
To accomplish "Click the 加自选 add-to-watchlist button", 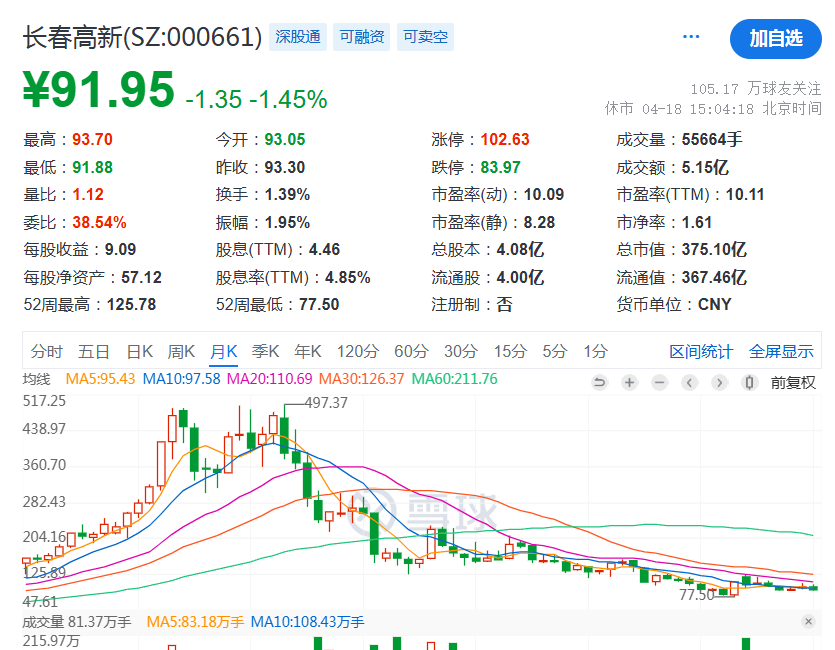I will point(776,36).
